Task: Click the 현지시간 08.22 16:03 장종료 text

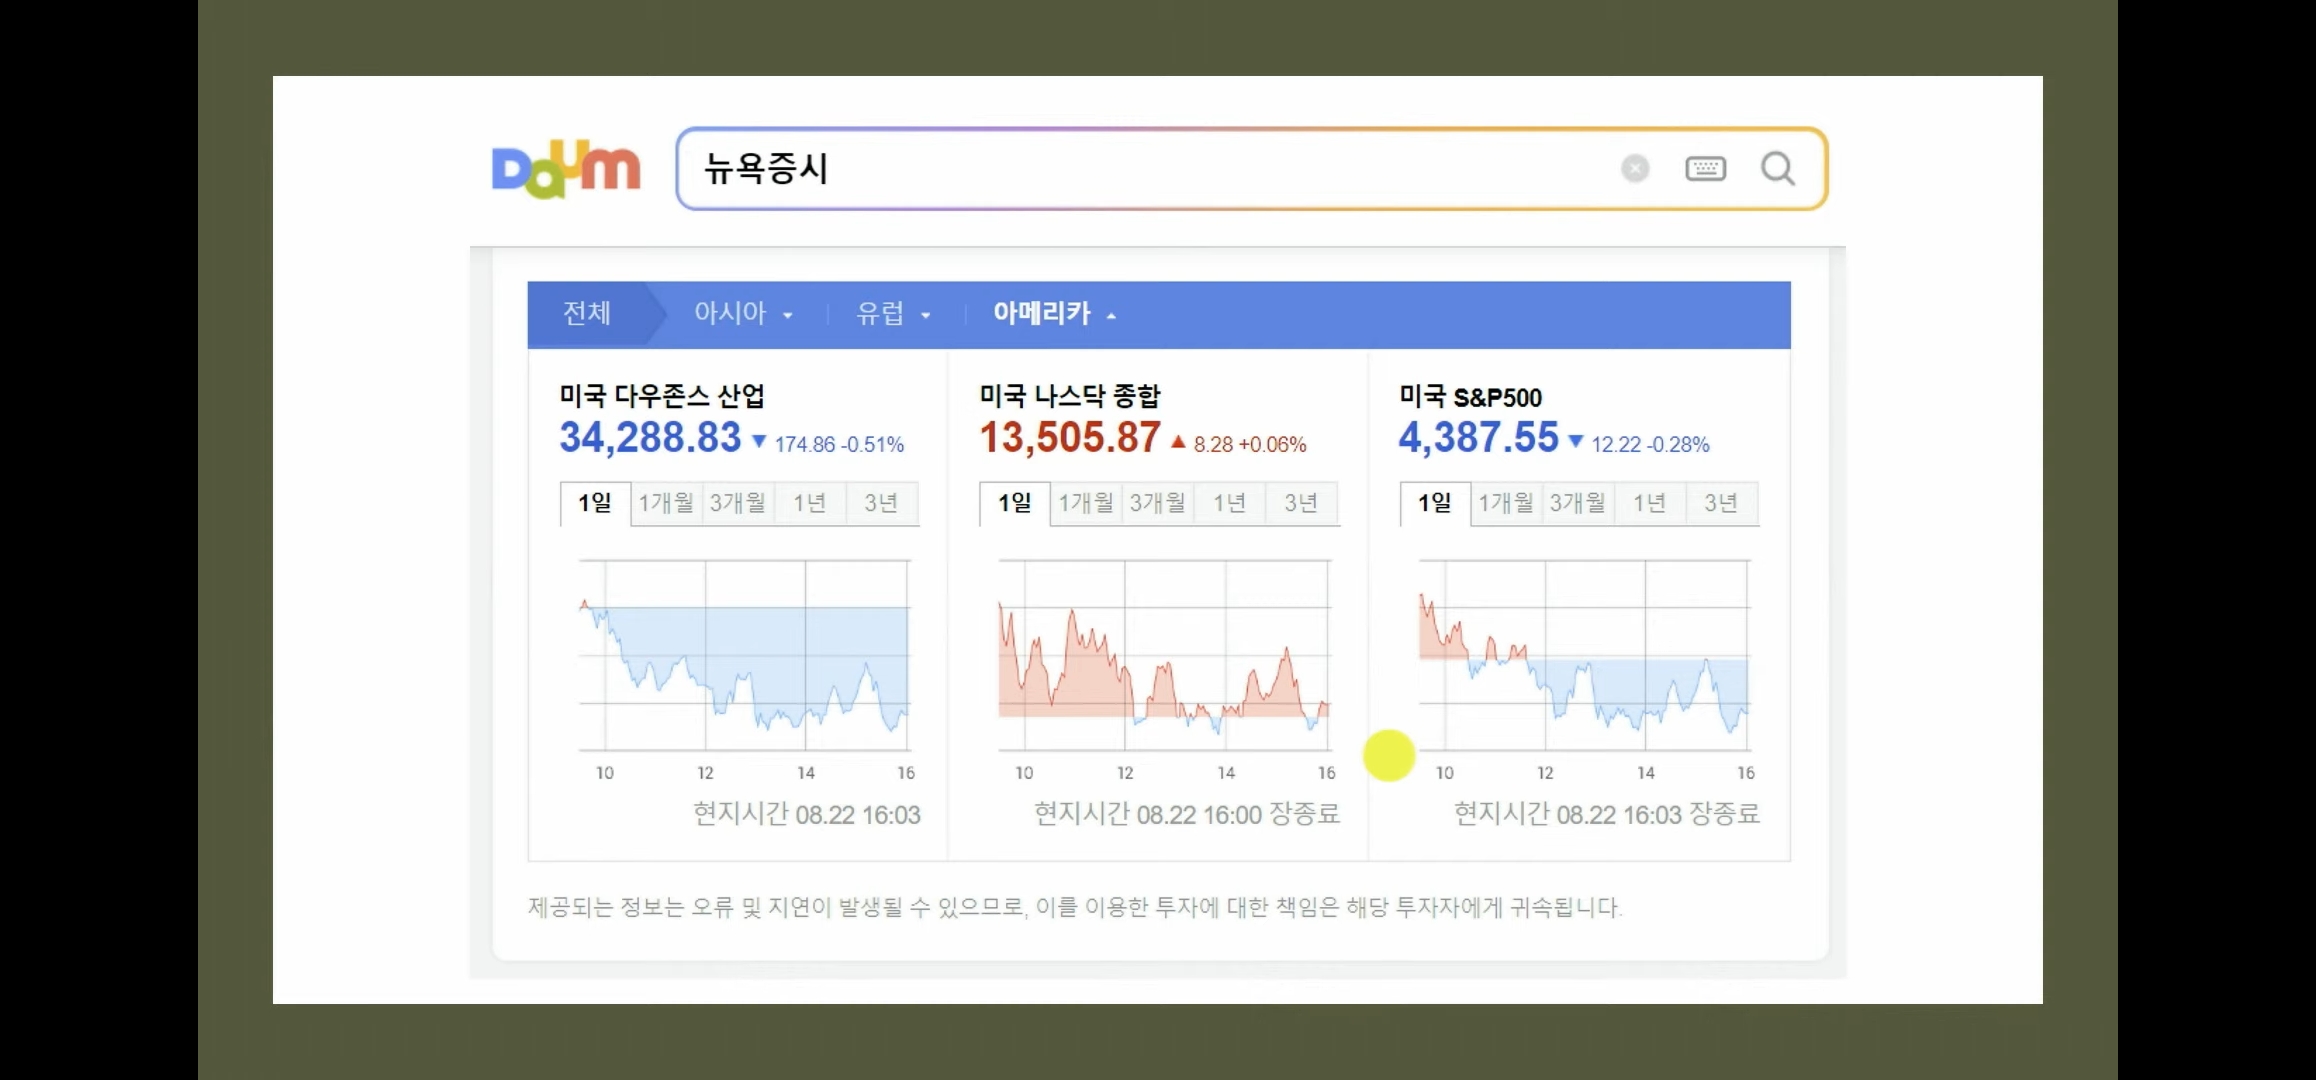Action: pyautogui.click(x=1607, y=814)
